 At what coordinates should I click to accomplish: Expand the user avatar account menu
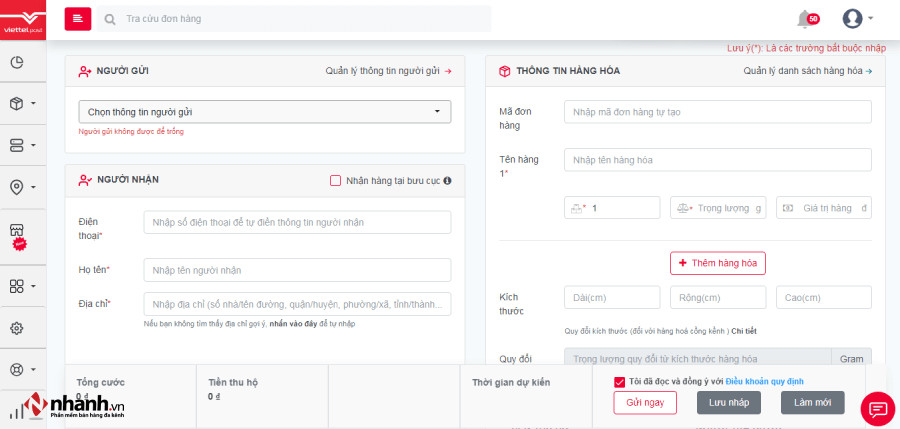pos(857,18)
